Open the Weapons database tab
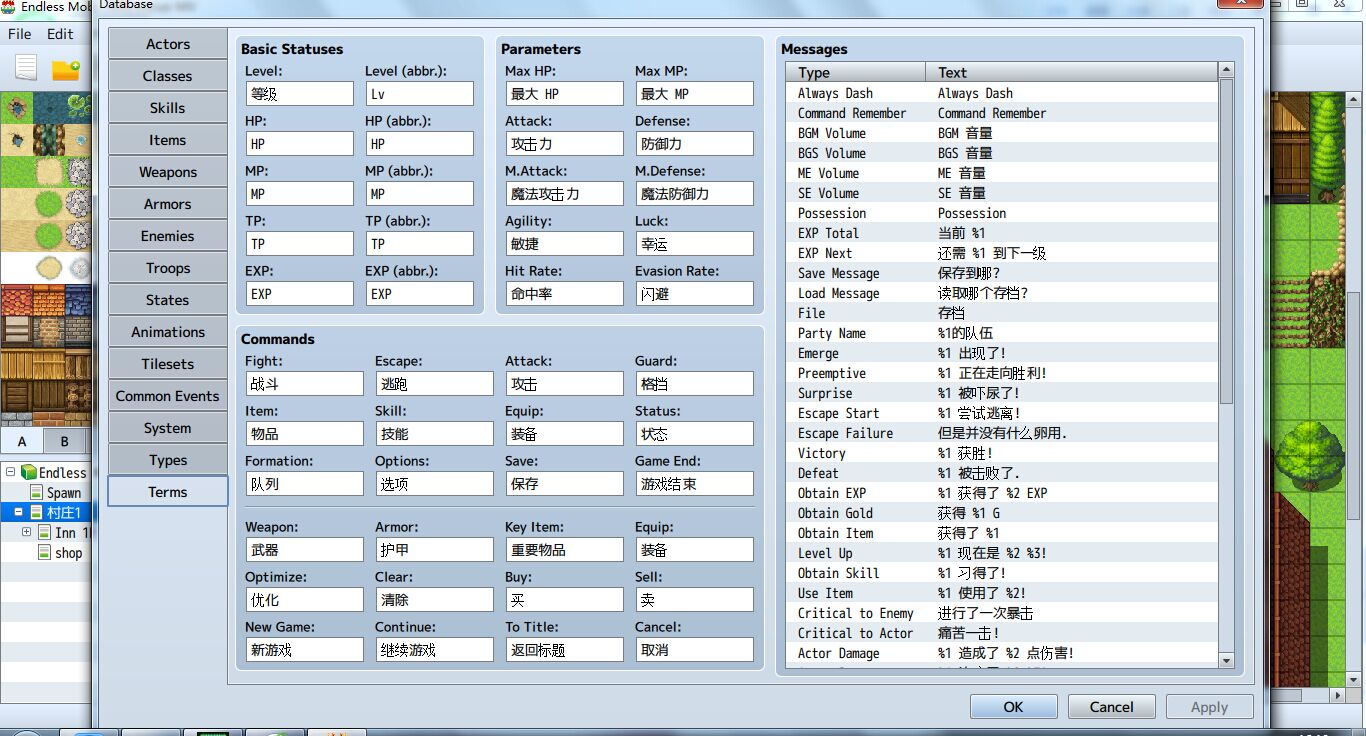This screenshot has height=736, width=1366. [168, 172]
